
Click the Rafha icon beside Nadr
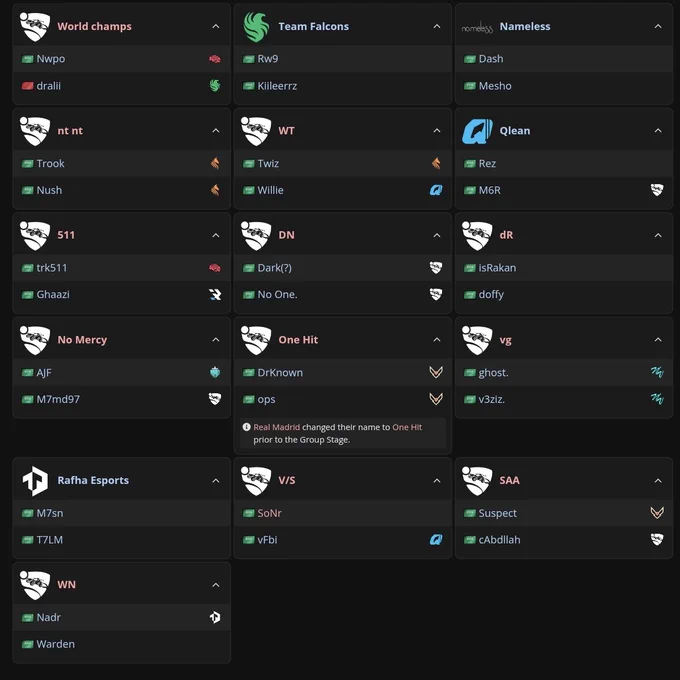215,617
